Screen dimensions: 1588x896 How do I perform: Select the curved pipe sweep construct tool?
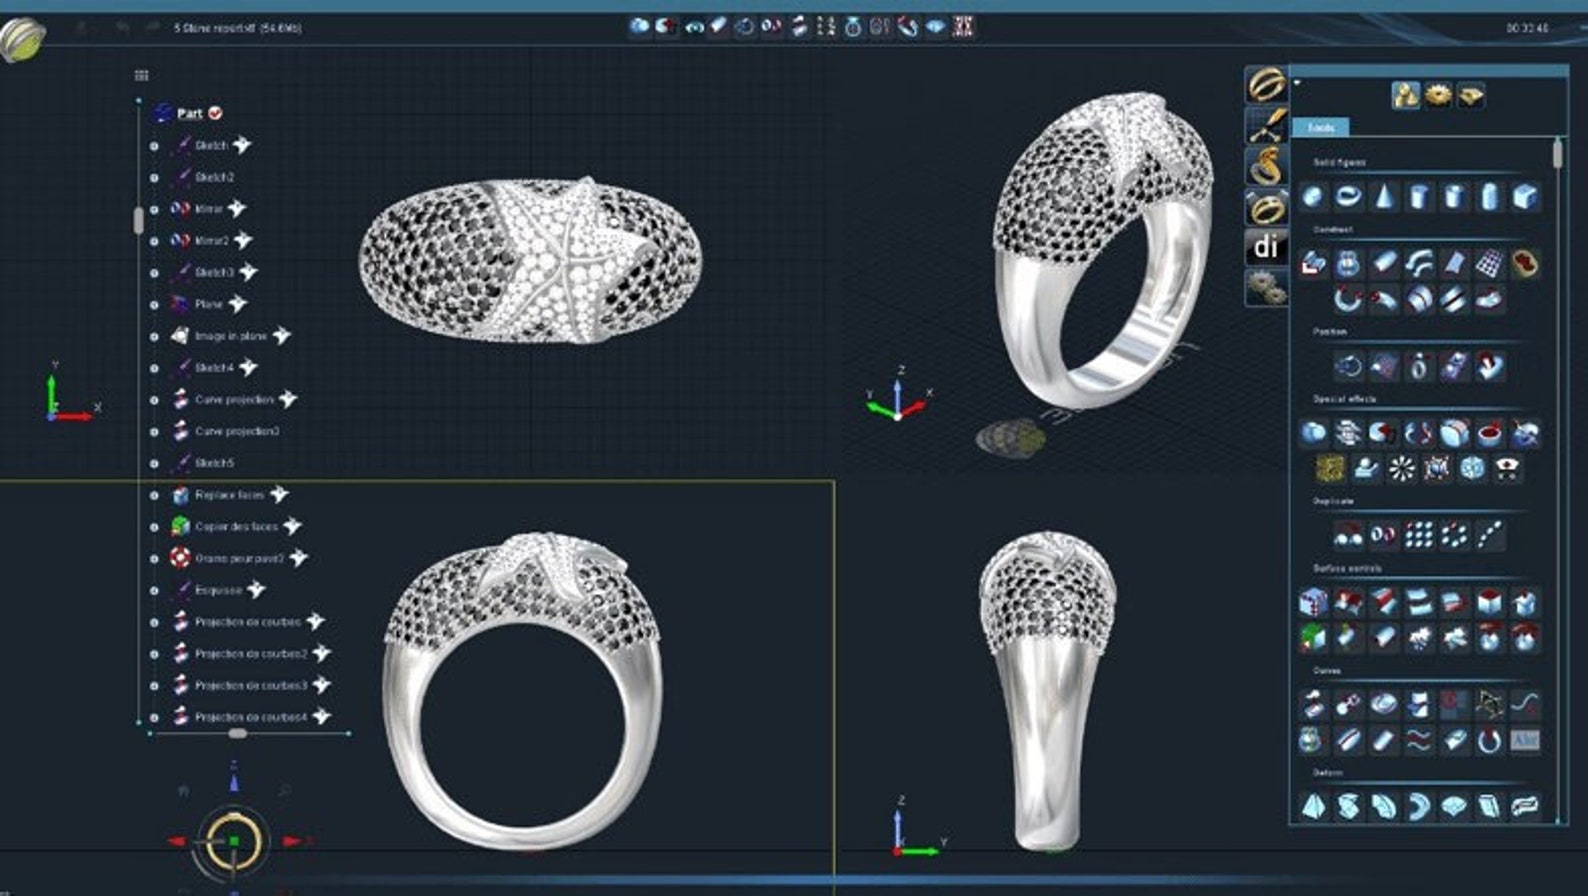[x=1419, y=264]
